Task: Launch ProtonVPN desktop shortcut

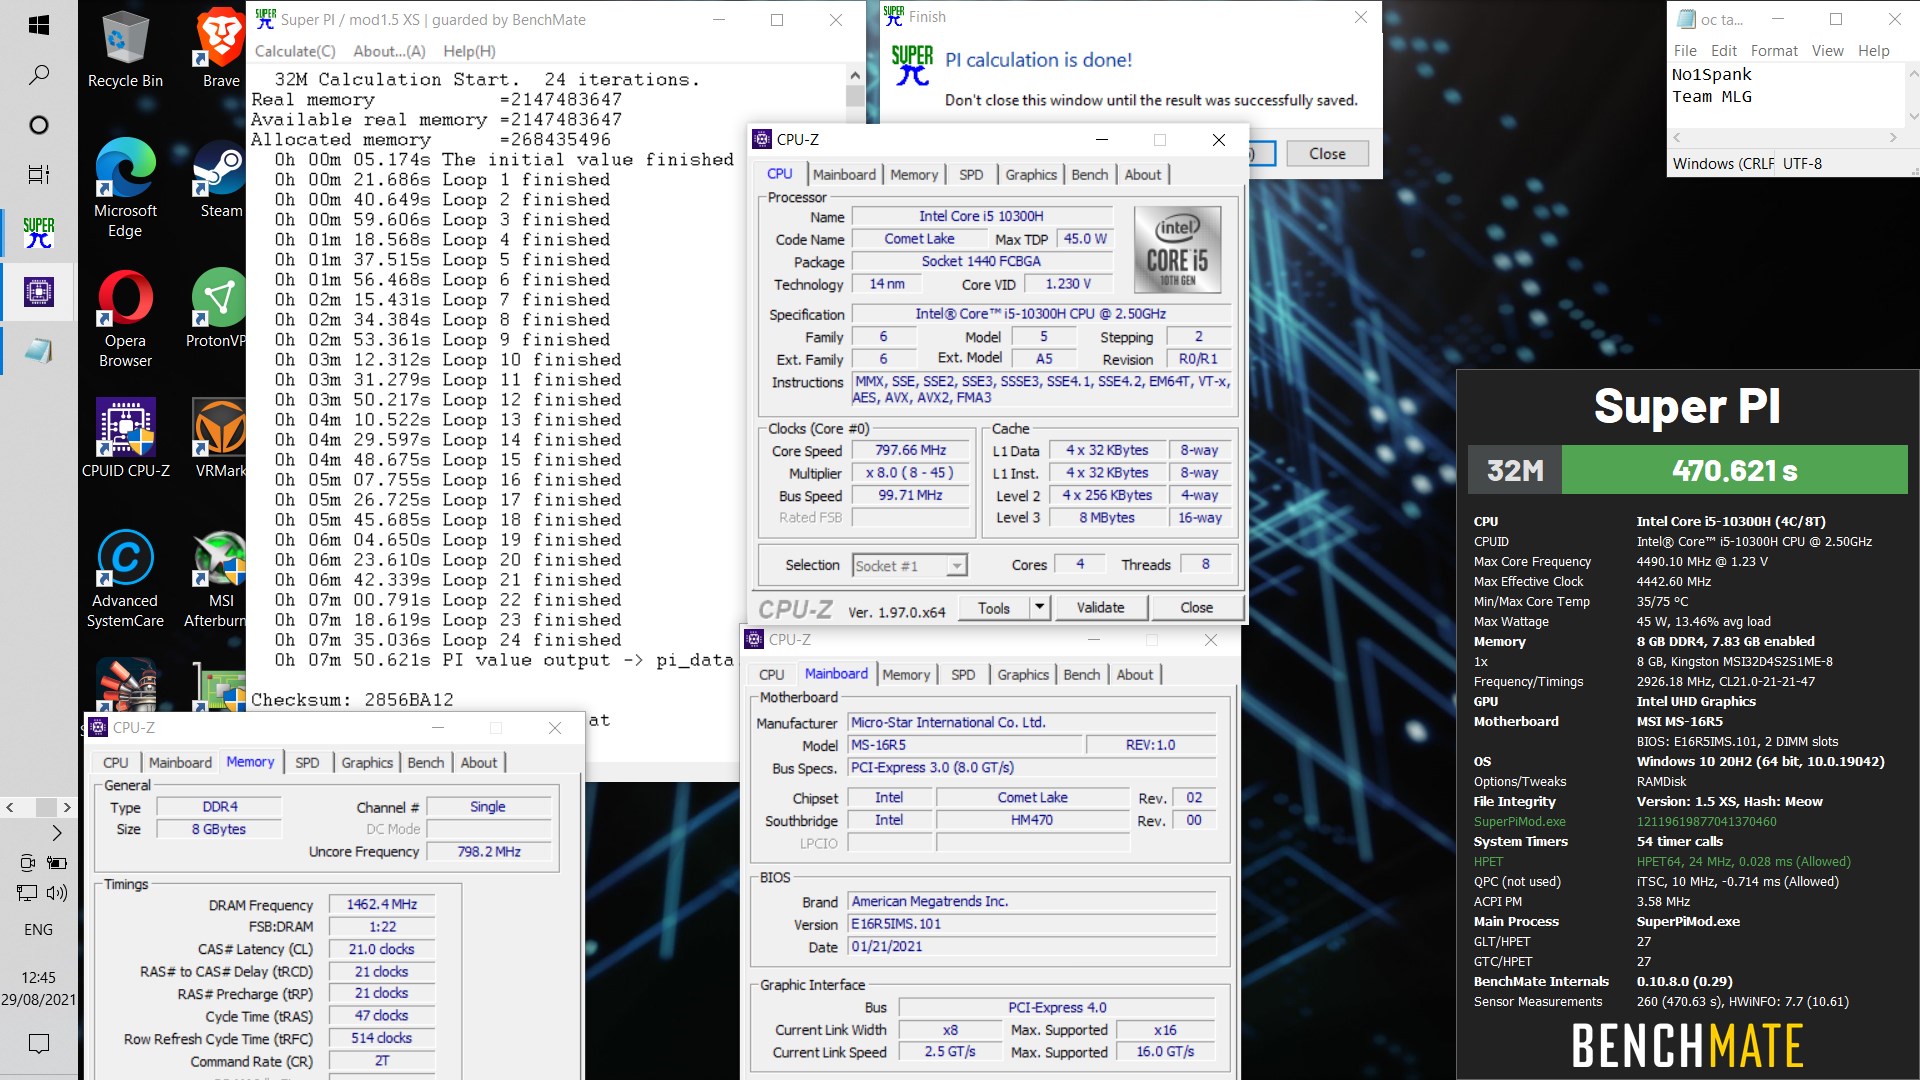Action: (x=218, y=308)
